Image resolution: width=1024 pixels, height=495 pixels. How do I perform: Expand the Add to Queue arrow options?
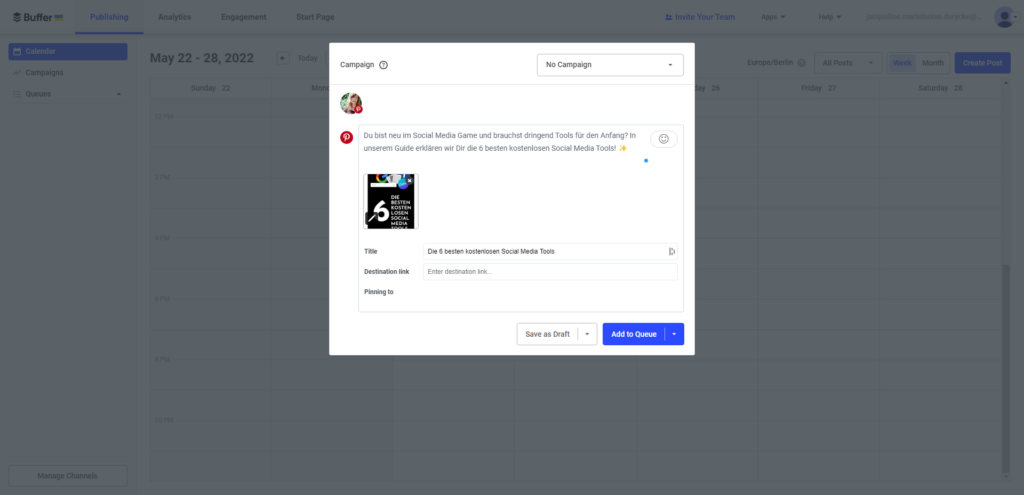point(674,334)
